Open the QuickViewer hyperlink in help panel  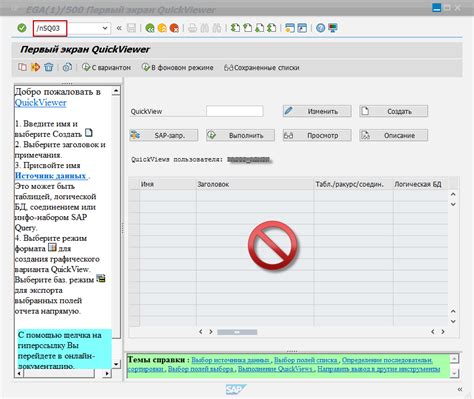(x=41, y=103)
